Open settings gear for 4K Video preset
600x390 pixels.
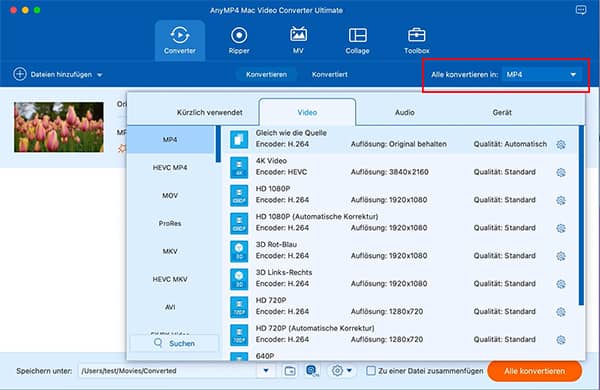(x=561, y=172)
